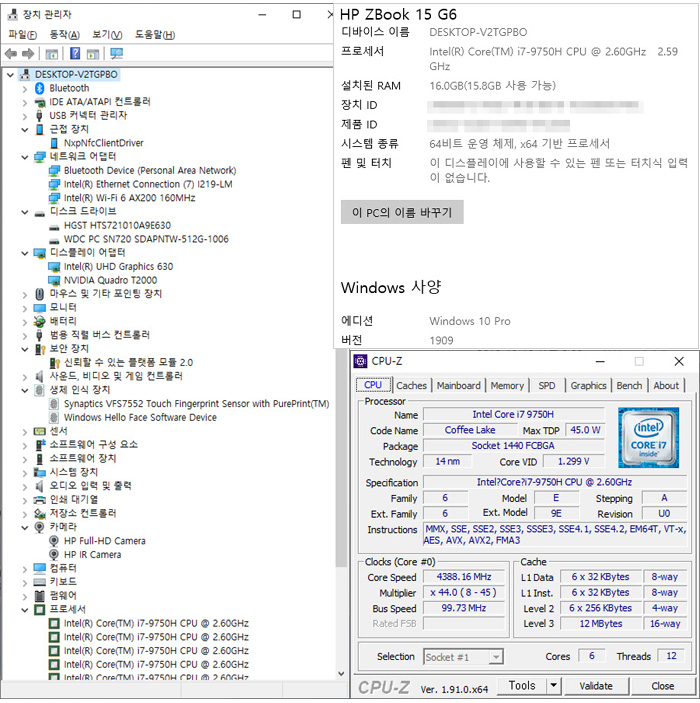Collapse the network adapters category

click(x=25, y=157)
